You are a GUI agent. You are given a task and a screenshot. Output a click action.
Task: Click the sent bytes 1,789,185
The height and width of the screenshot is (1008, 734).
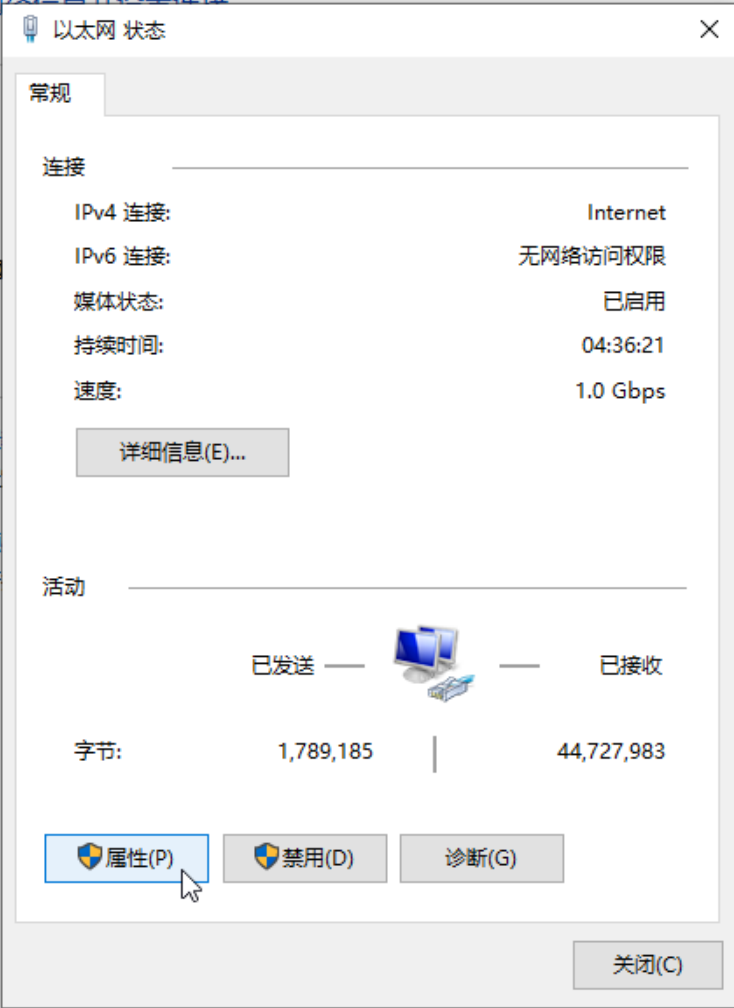pos(325,752)
